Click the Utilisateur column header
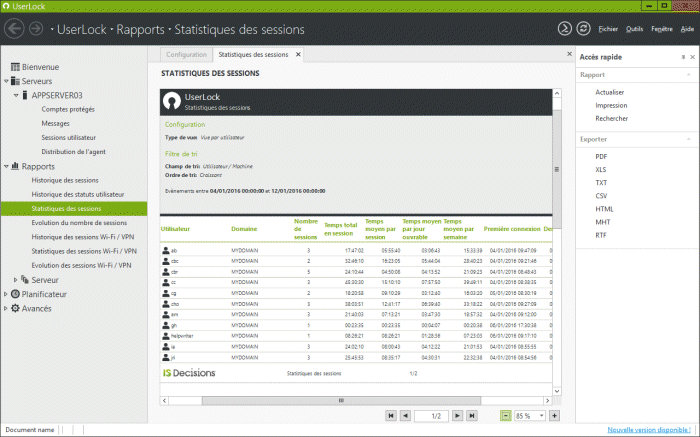Screen dimensions: 700x437 [x=175, y=229]
